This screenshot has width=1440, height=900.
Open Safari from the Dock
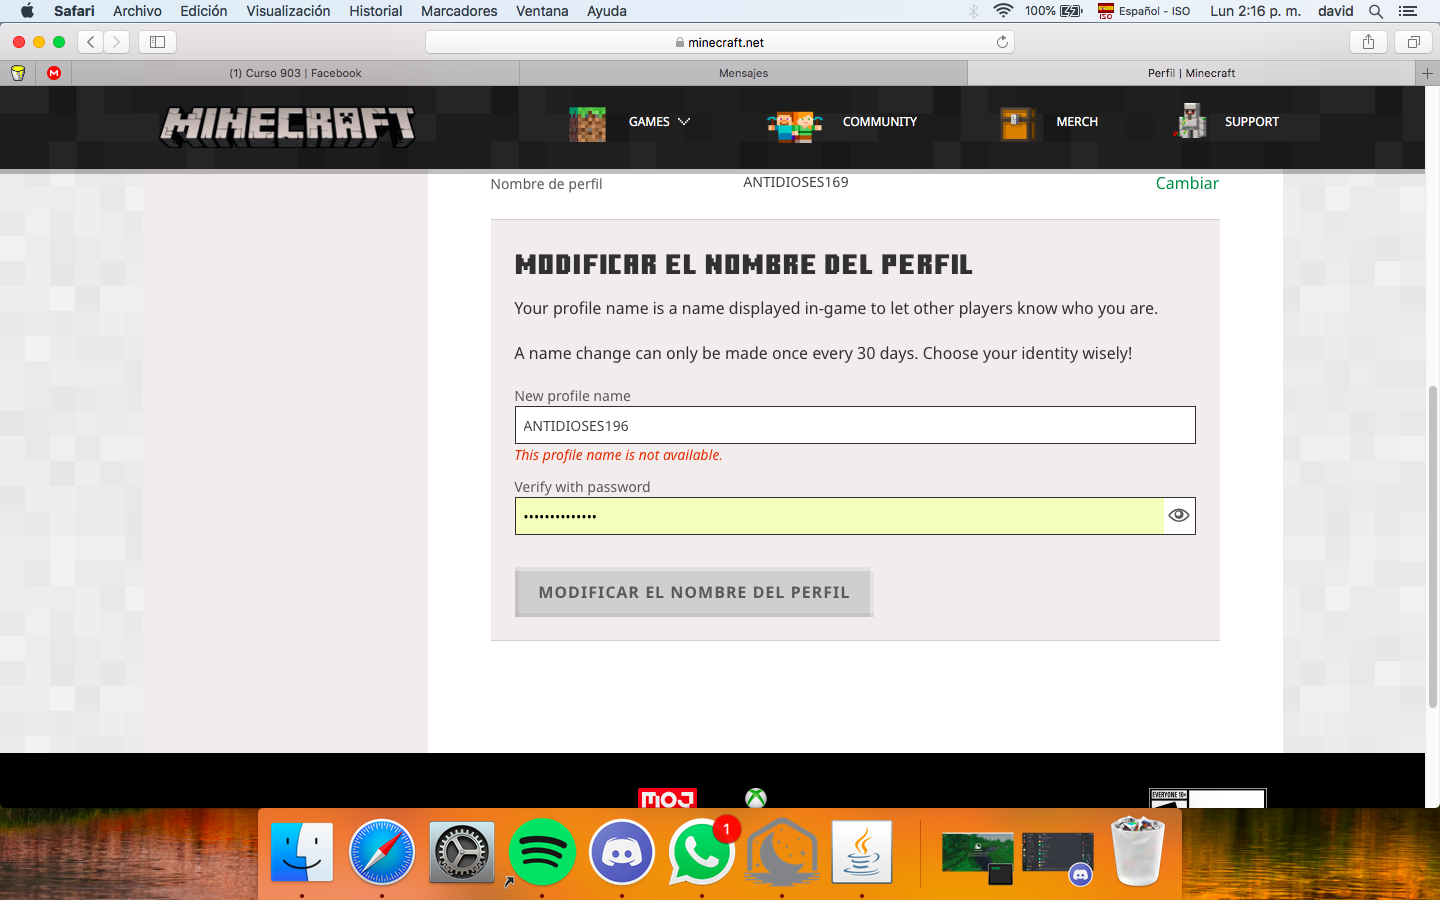tap(382, 853)
